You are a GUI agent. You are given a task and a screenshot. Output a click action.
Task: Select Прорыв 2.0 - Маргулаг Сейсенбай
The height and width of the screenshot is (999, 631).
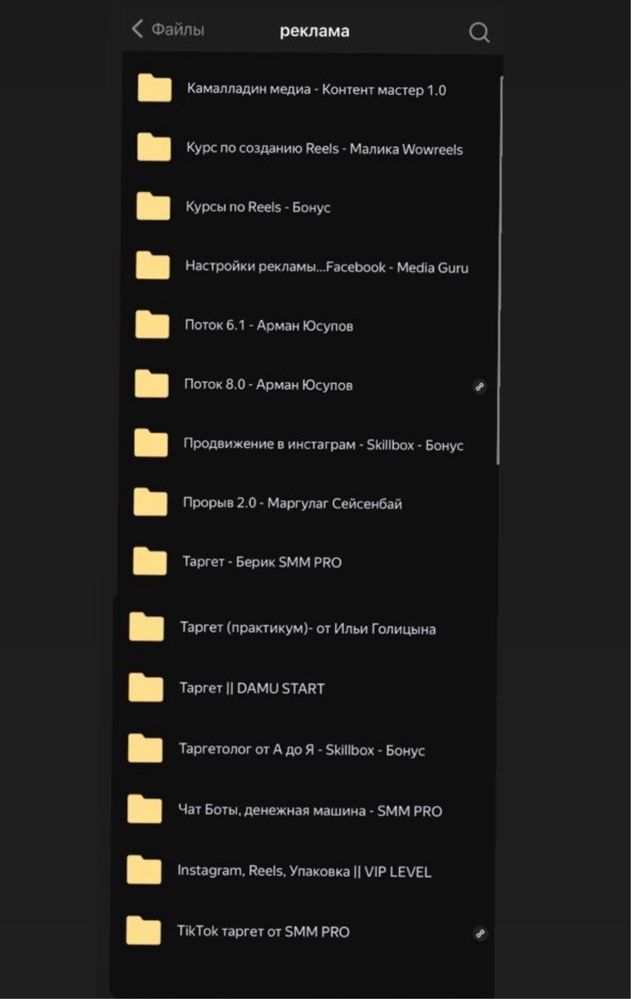click(292, 503)
